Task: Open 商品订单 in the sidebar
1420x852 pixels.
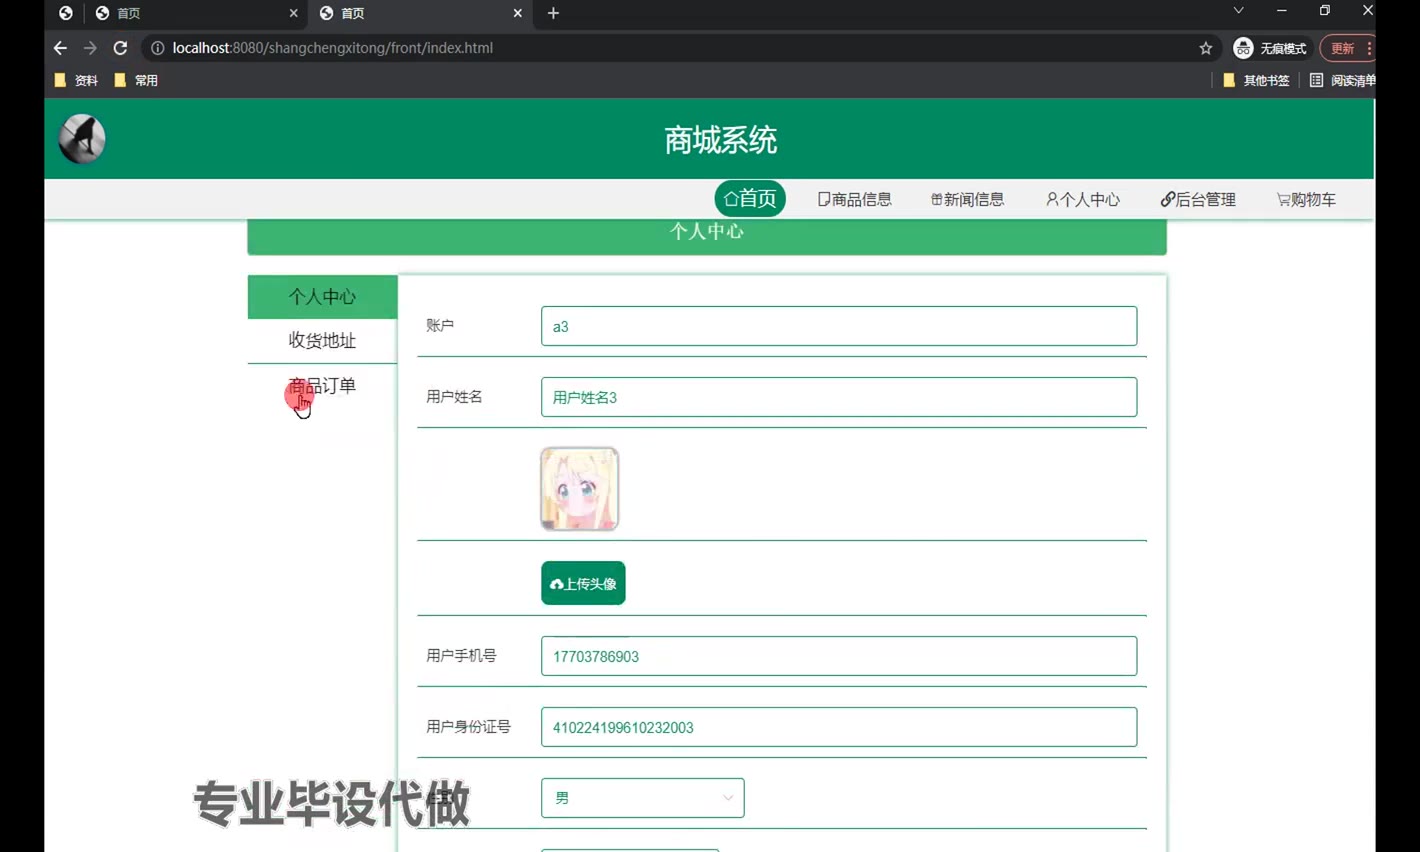Action: point(322,386)
